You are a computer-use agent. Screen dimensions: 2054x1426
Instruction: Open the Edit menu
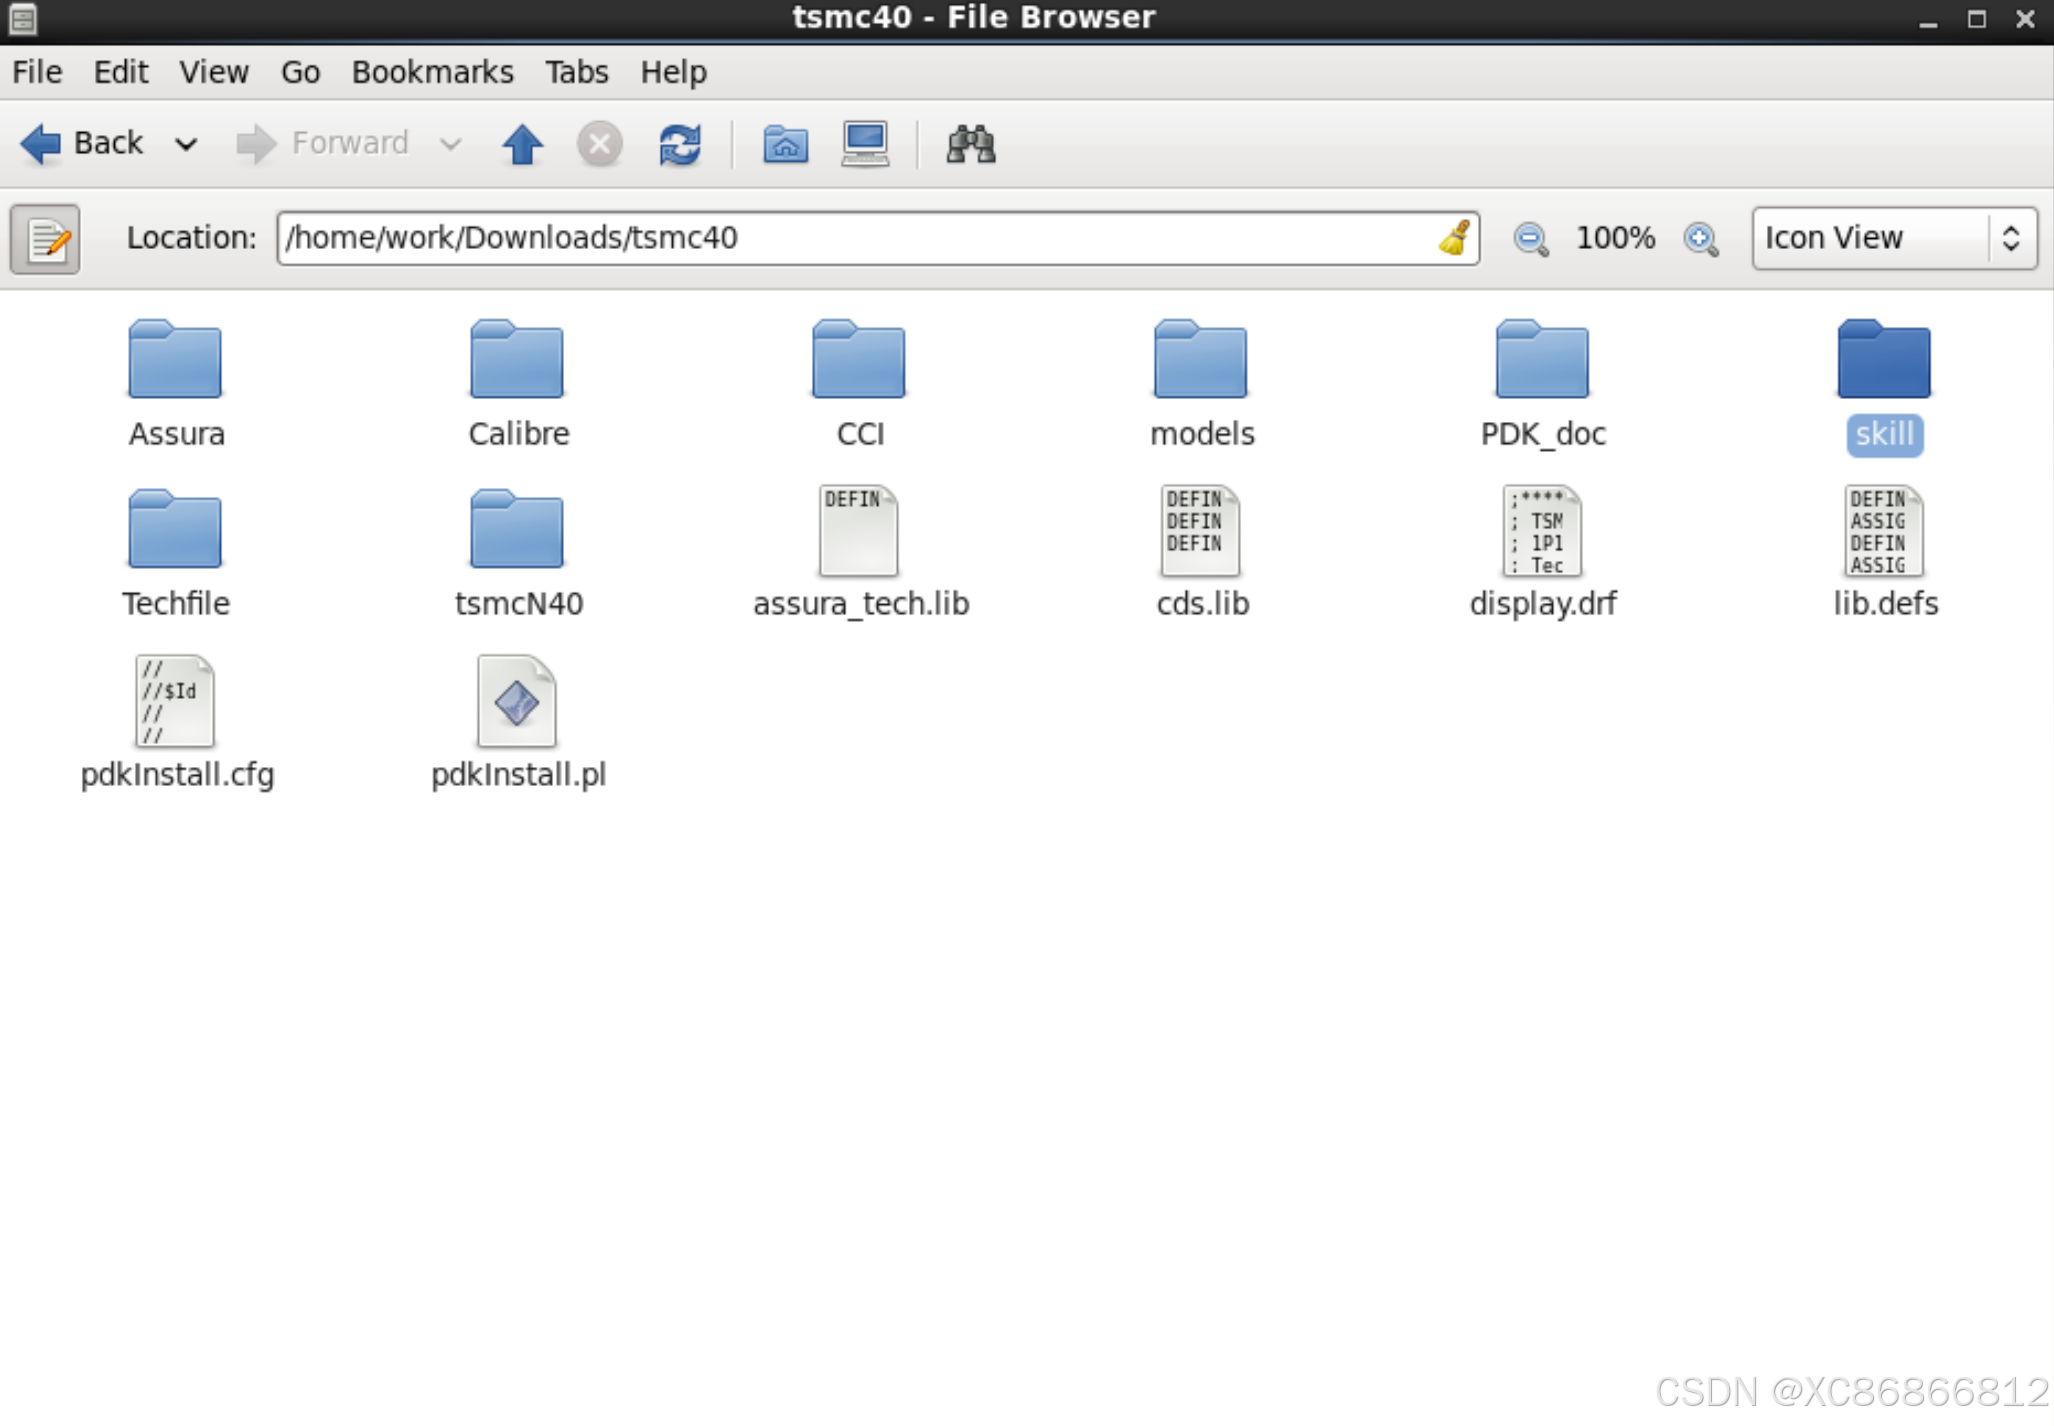coord(121,72)
